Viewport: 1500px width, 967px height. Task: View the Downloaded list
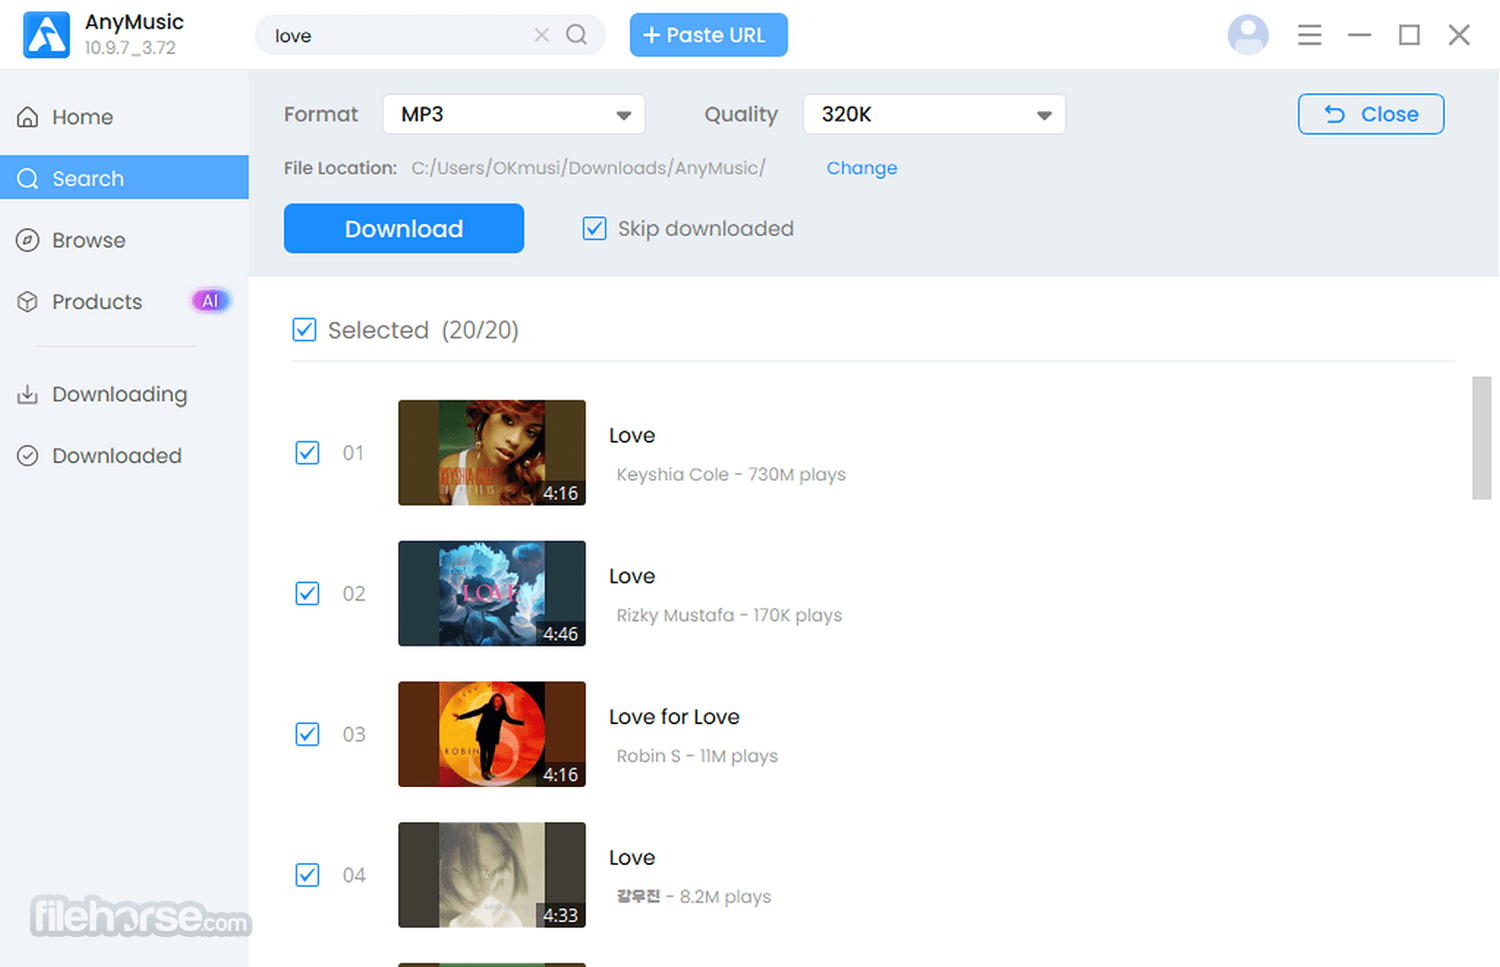[x=124, y=456]
